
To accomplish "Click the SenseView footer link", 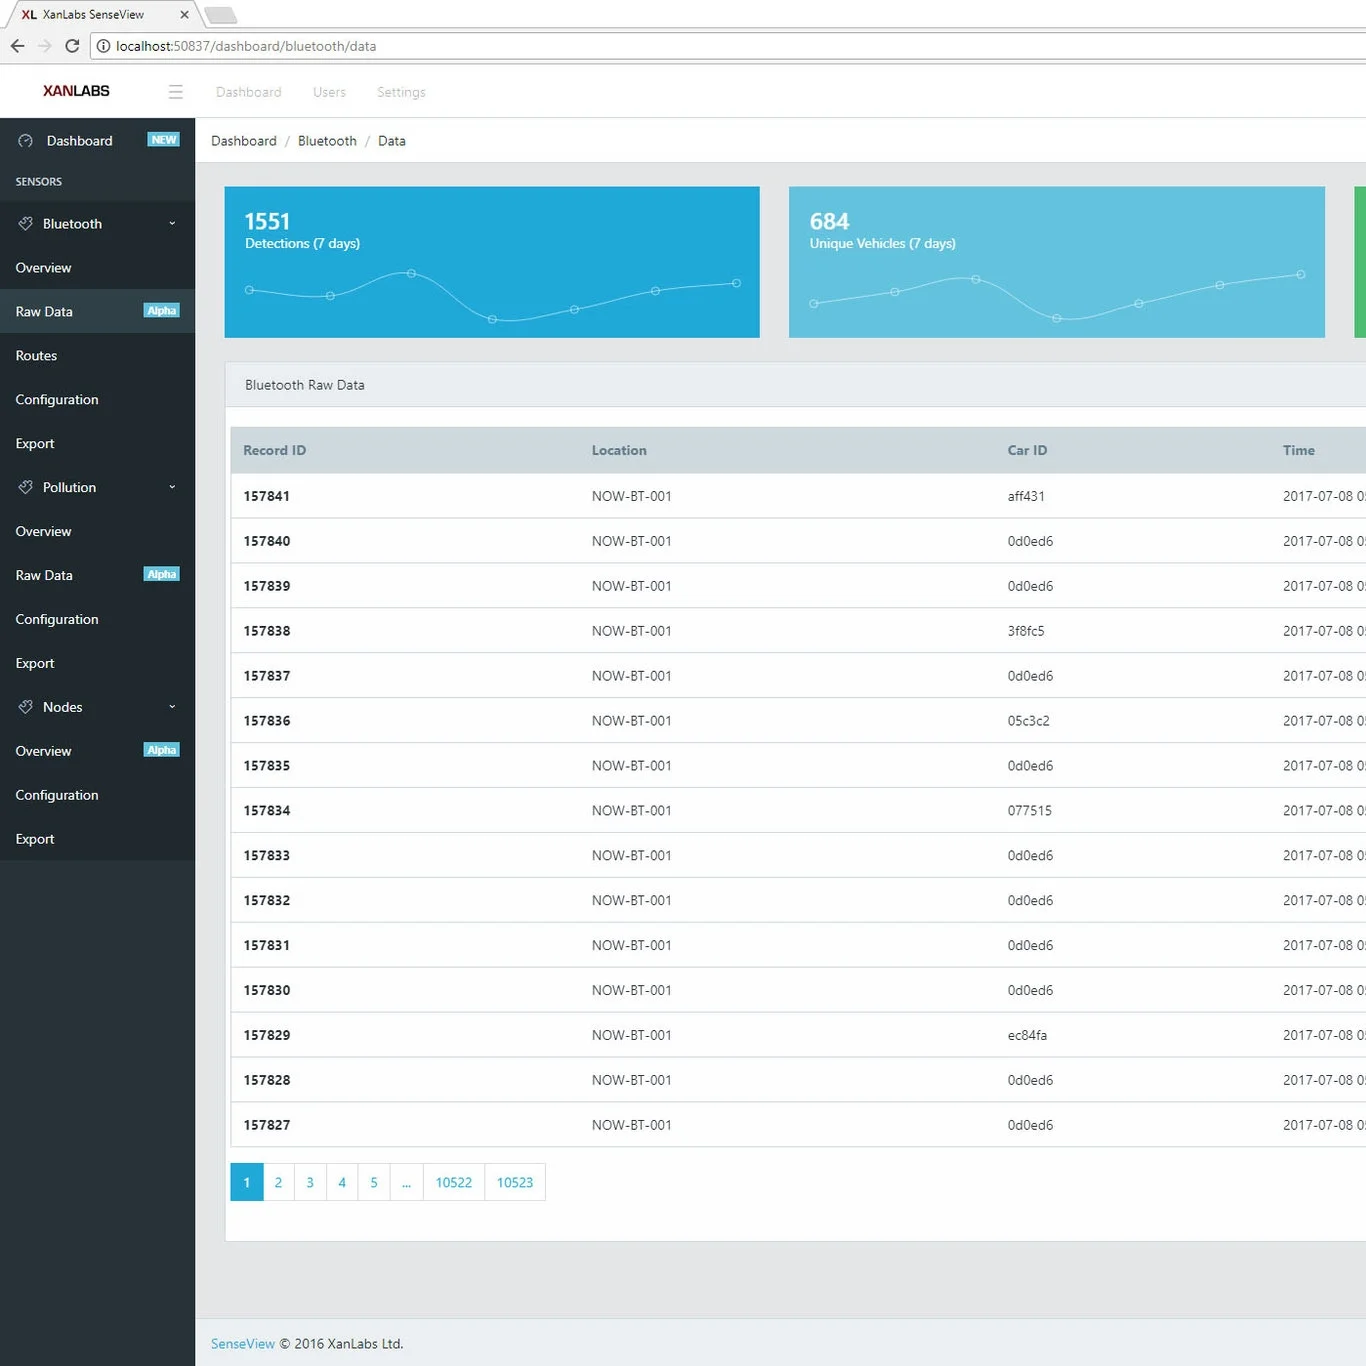I will 243,1344.
